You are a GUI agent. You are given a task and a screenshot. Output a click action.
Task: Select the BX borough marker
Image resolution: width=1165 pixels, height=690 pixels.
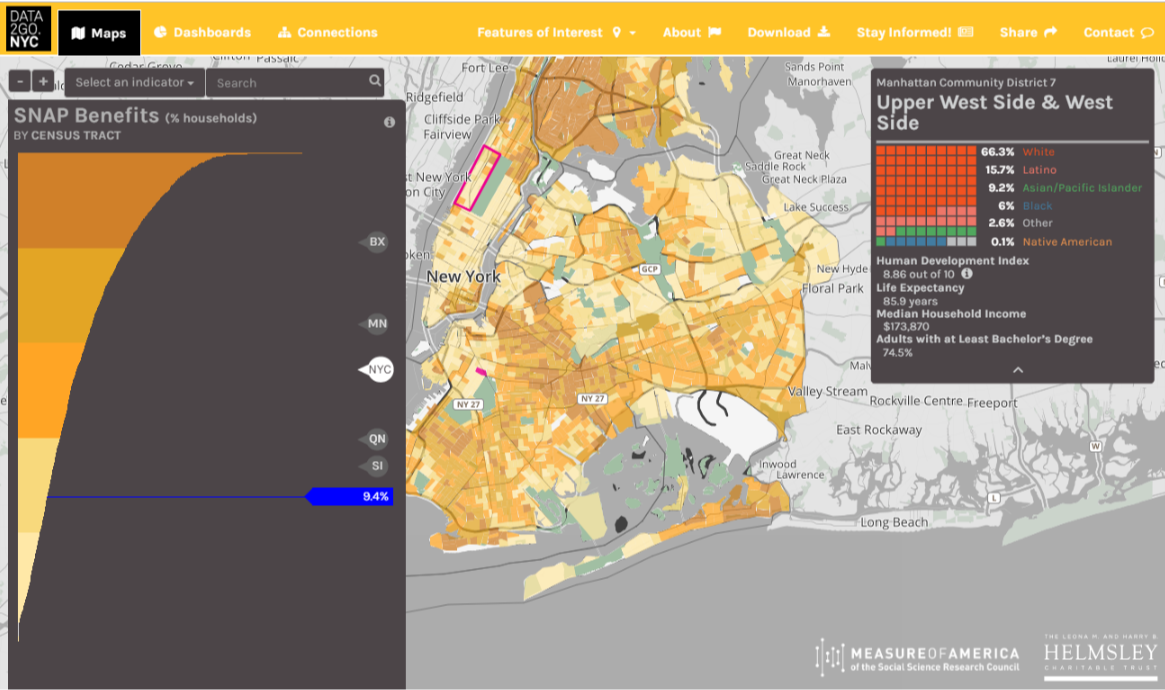point(376,242)
